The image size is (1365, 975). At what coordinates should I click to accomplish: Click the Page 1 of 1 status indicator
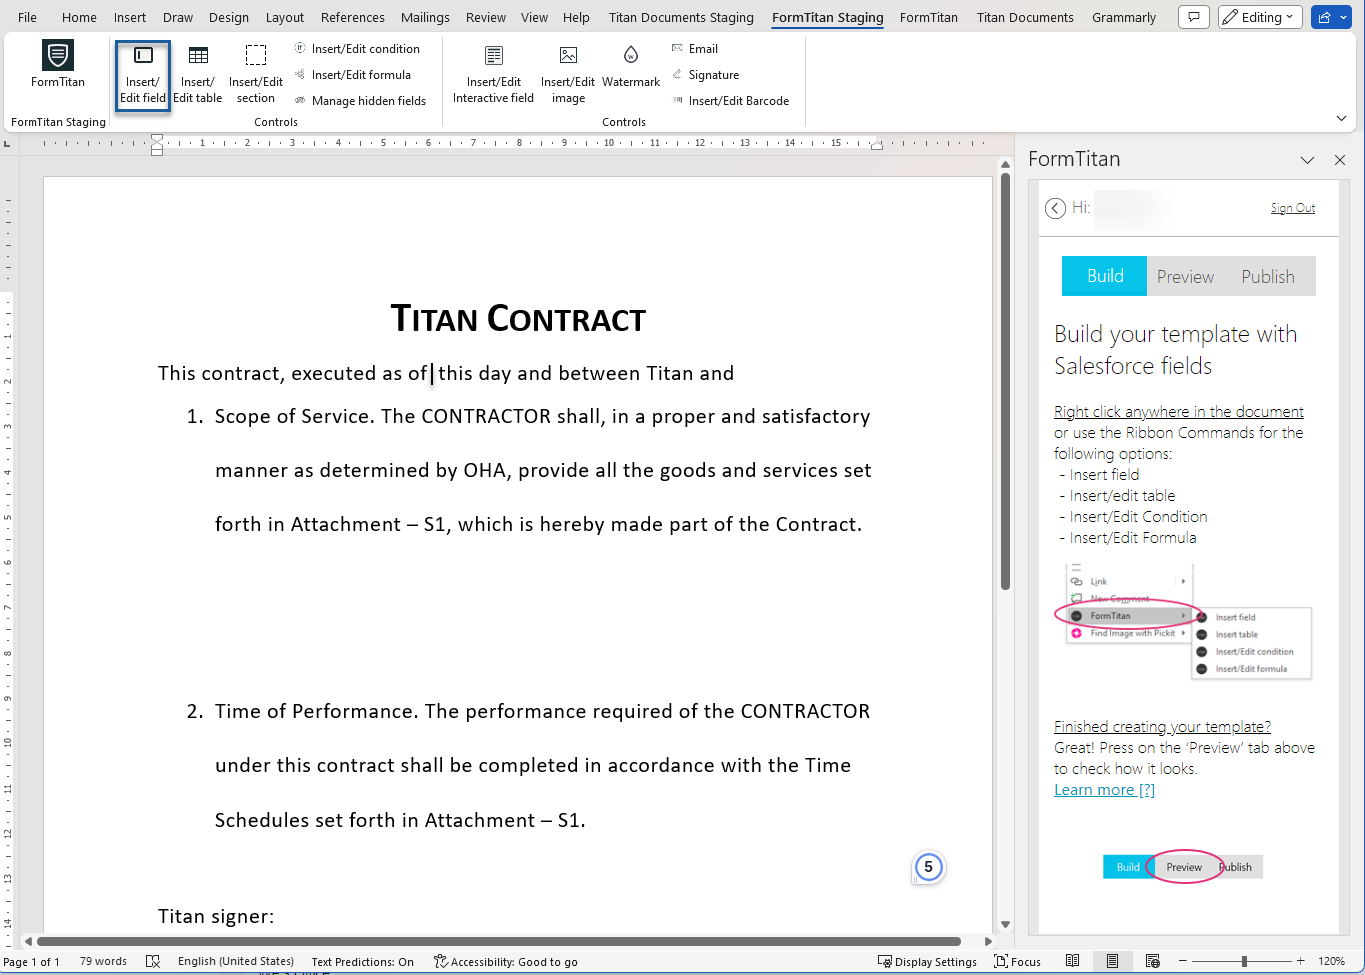(x=32, y=962)
